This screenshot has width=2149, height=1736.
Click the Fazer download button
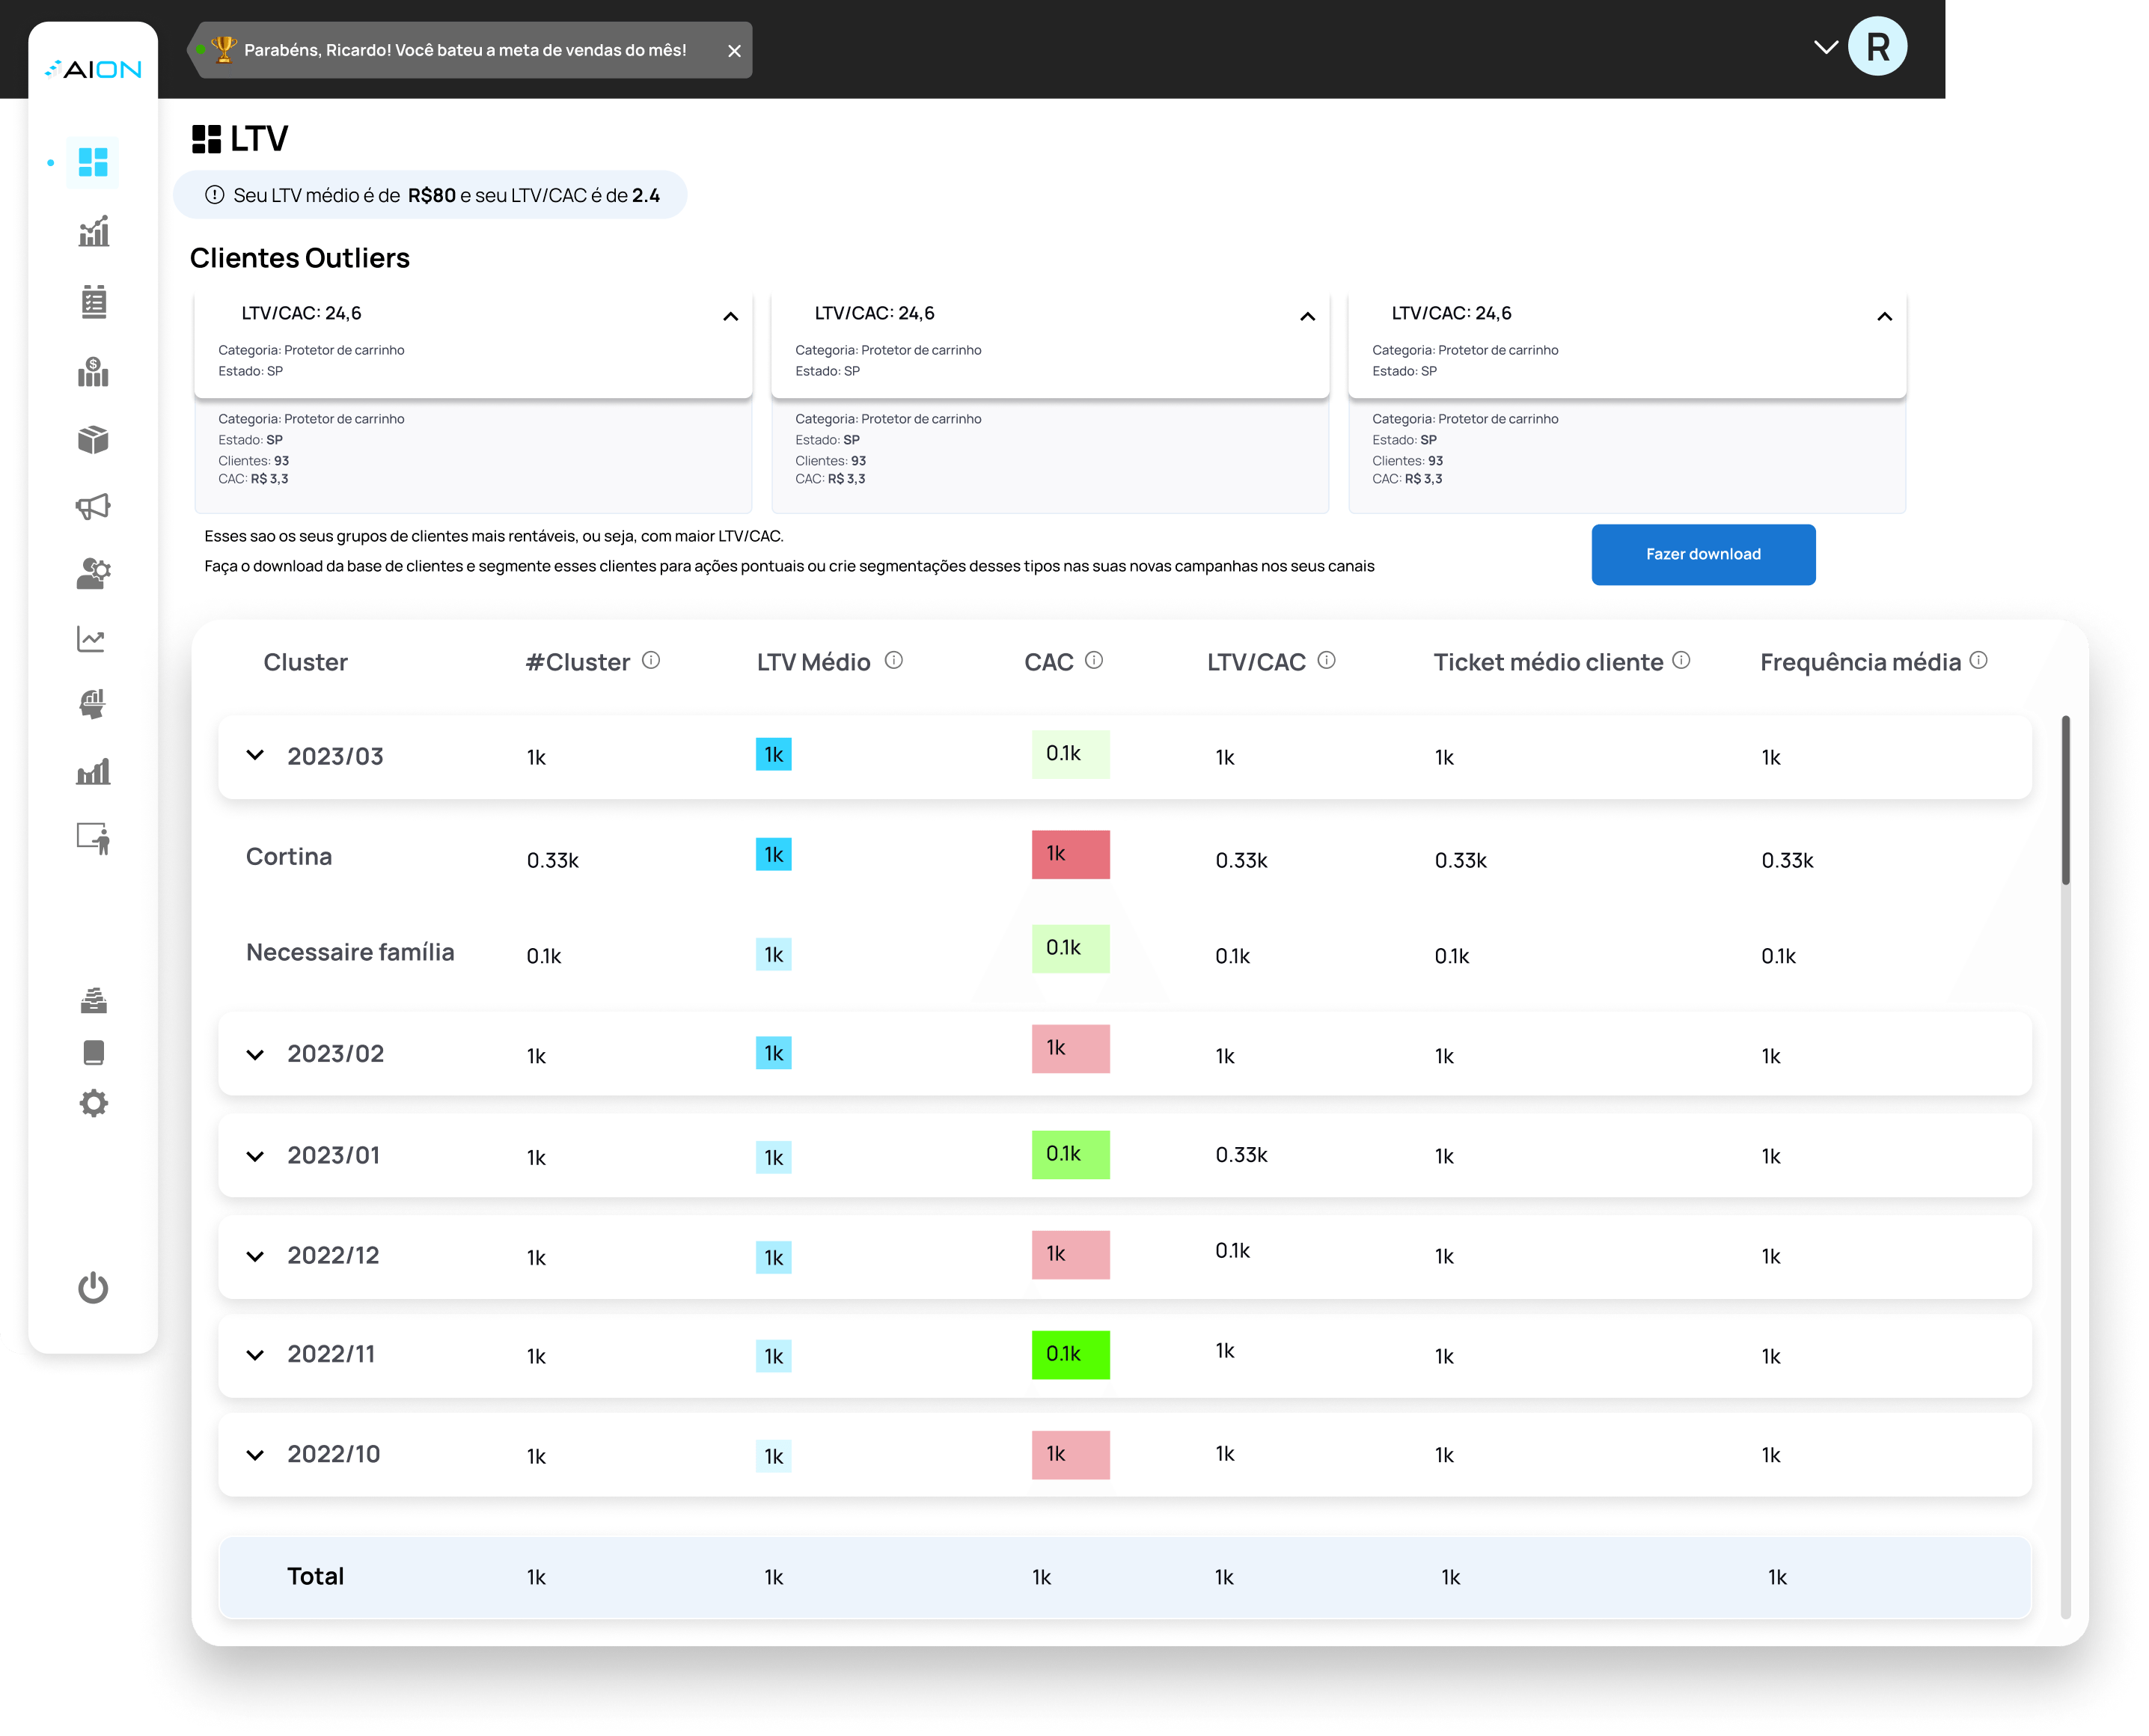(x=1703, y=554)
